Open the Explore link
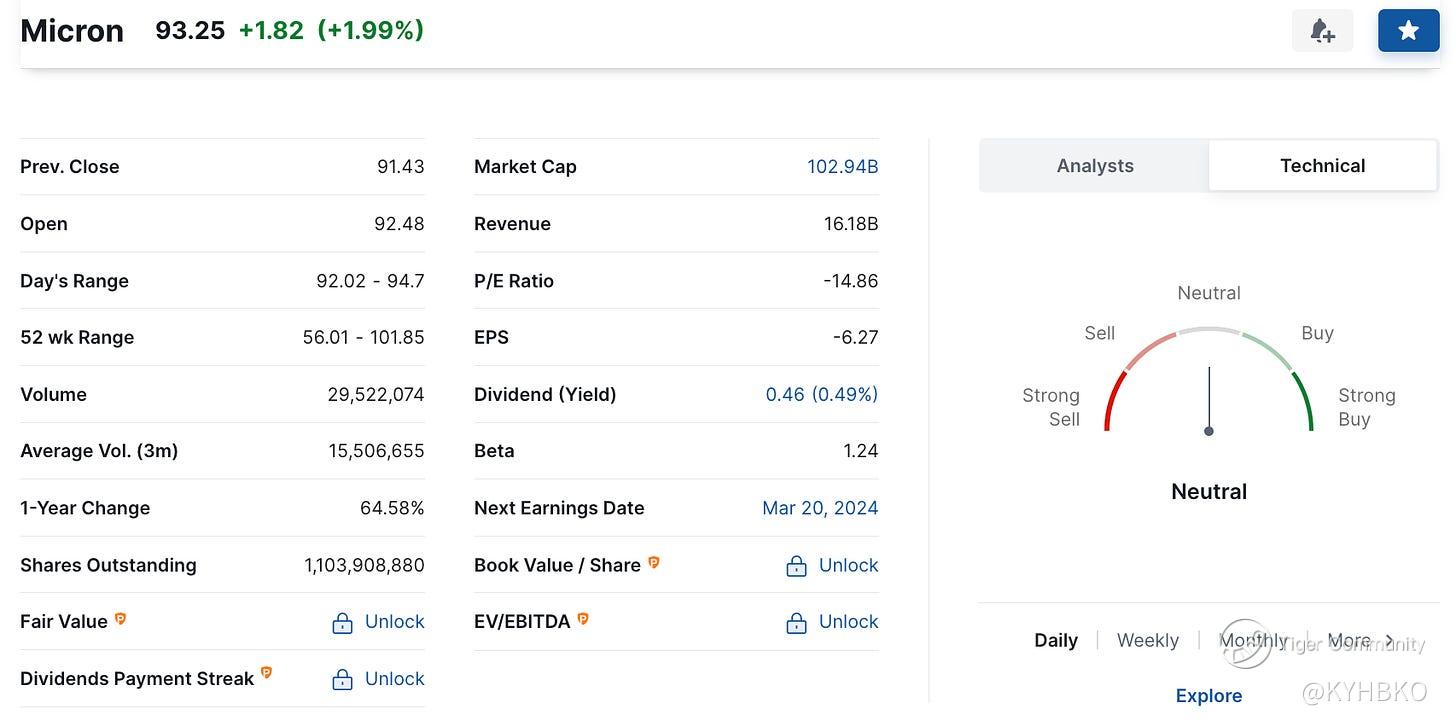 [x=1209, y=696]
